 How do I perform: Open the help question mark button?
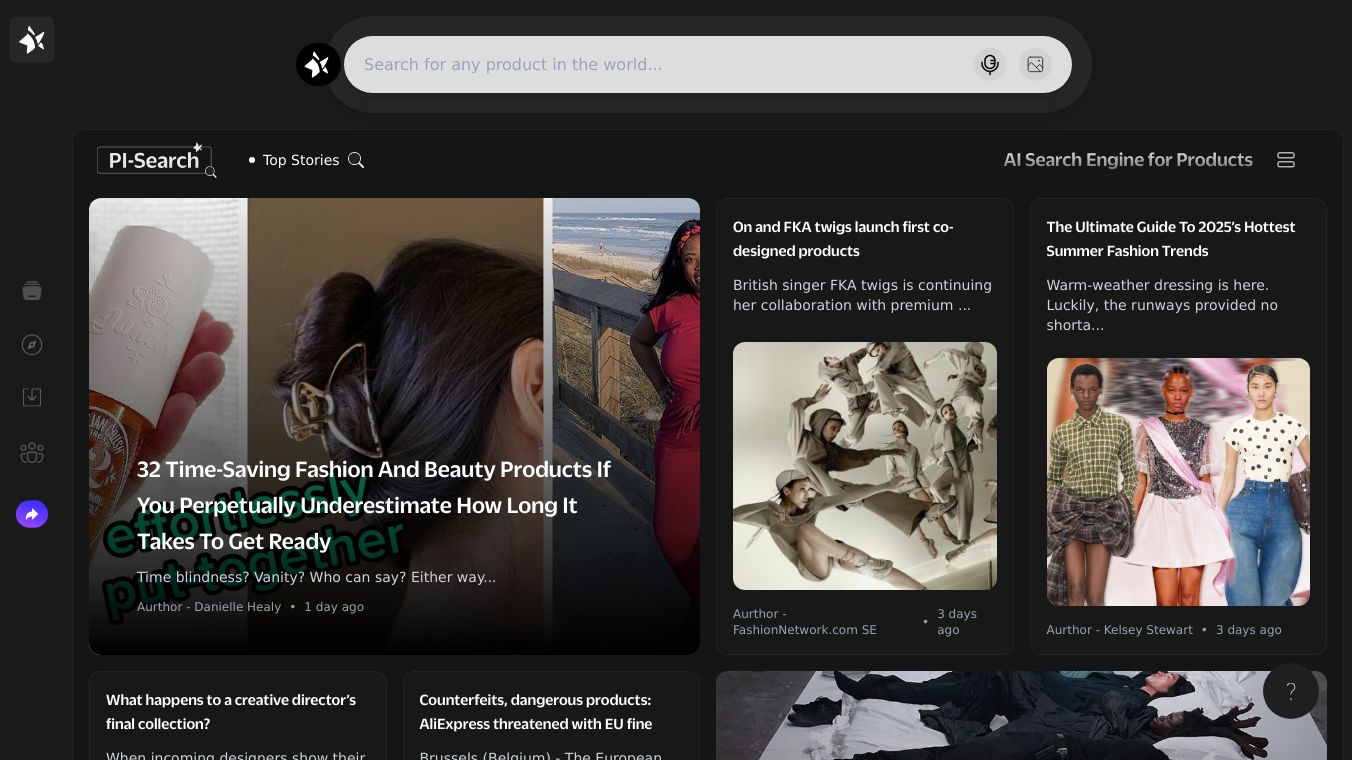1290,691
